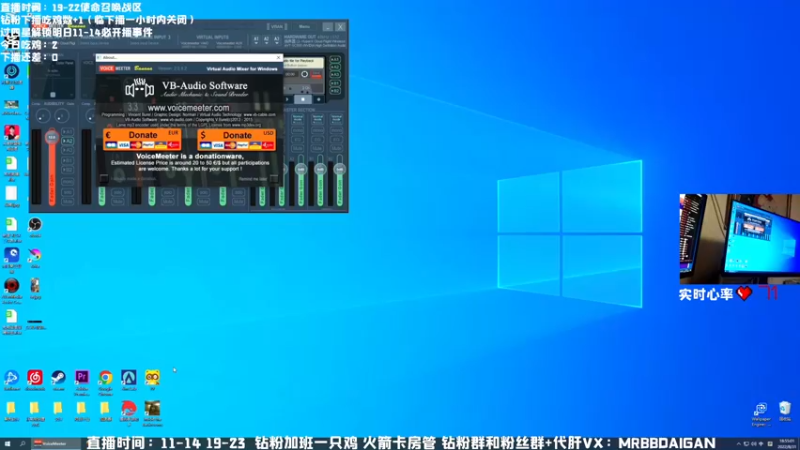This screenshot has width=800, height=450.
Task: Open the blue A-shaped desktop icon
Action: (x=129, y=378)
